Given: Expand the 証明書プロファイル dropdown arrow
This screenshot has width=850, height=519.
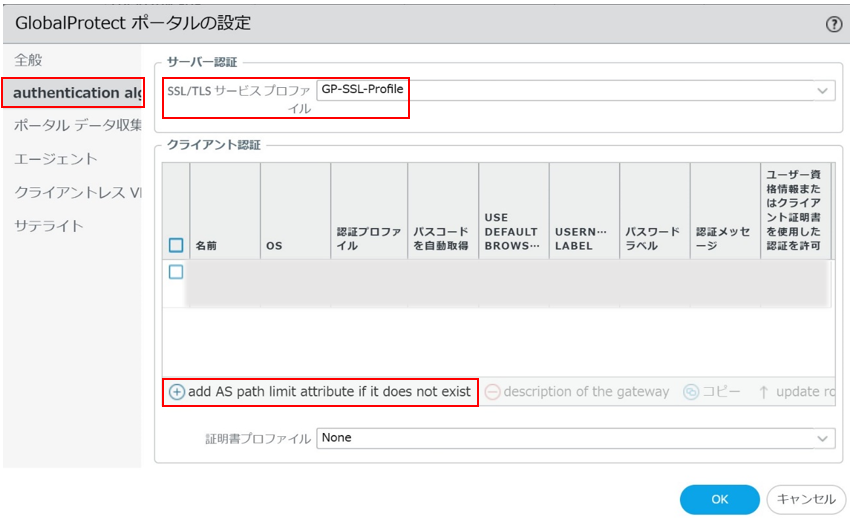Looking at the screenshot, I should click(x=822, y=438).
